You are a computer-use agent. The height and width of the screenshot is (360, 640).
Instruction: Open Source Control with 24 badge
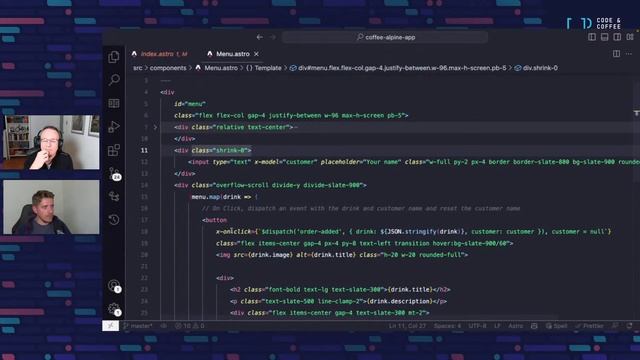point(115,174)
